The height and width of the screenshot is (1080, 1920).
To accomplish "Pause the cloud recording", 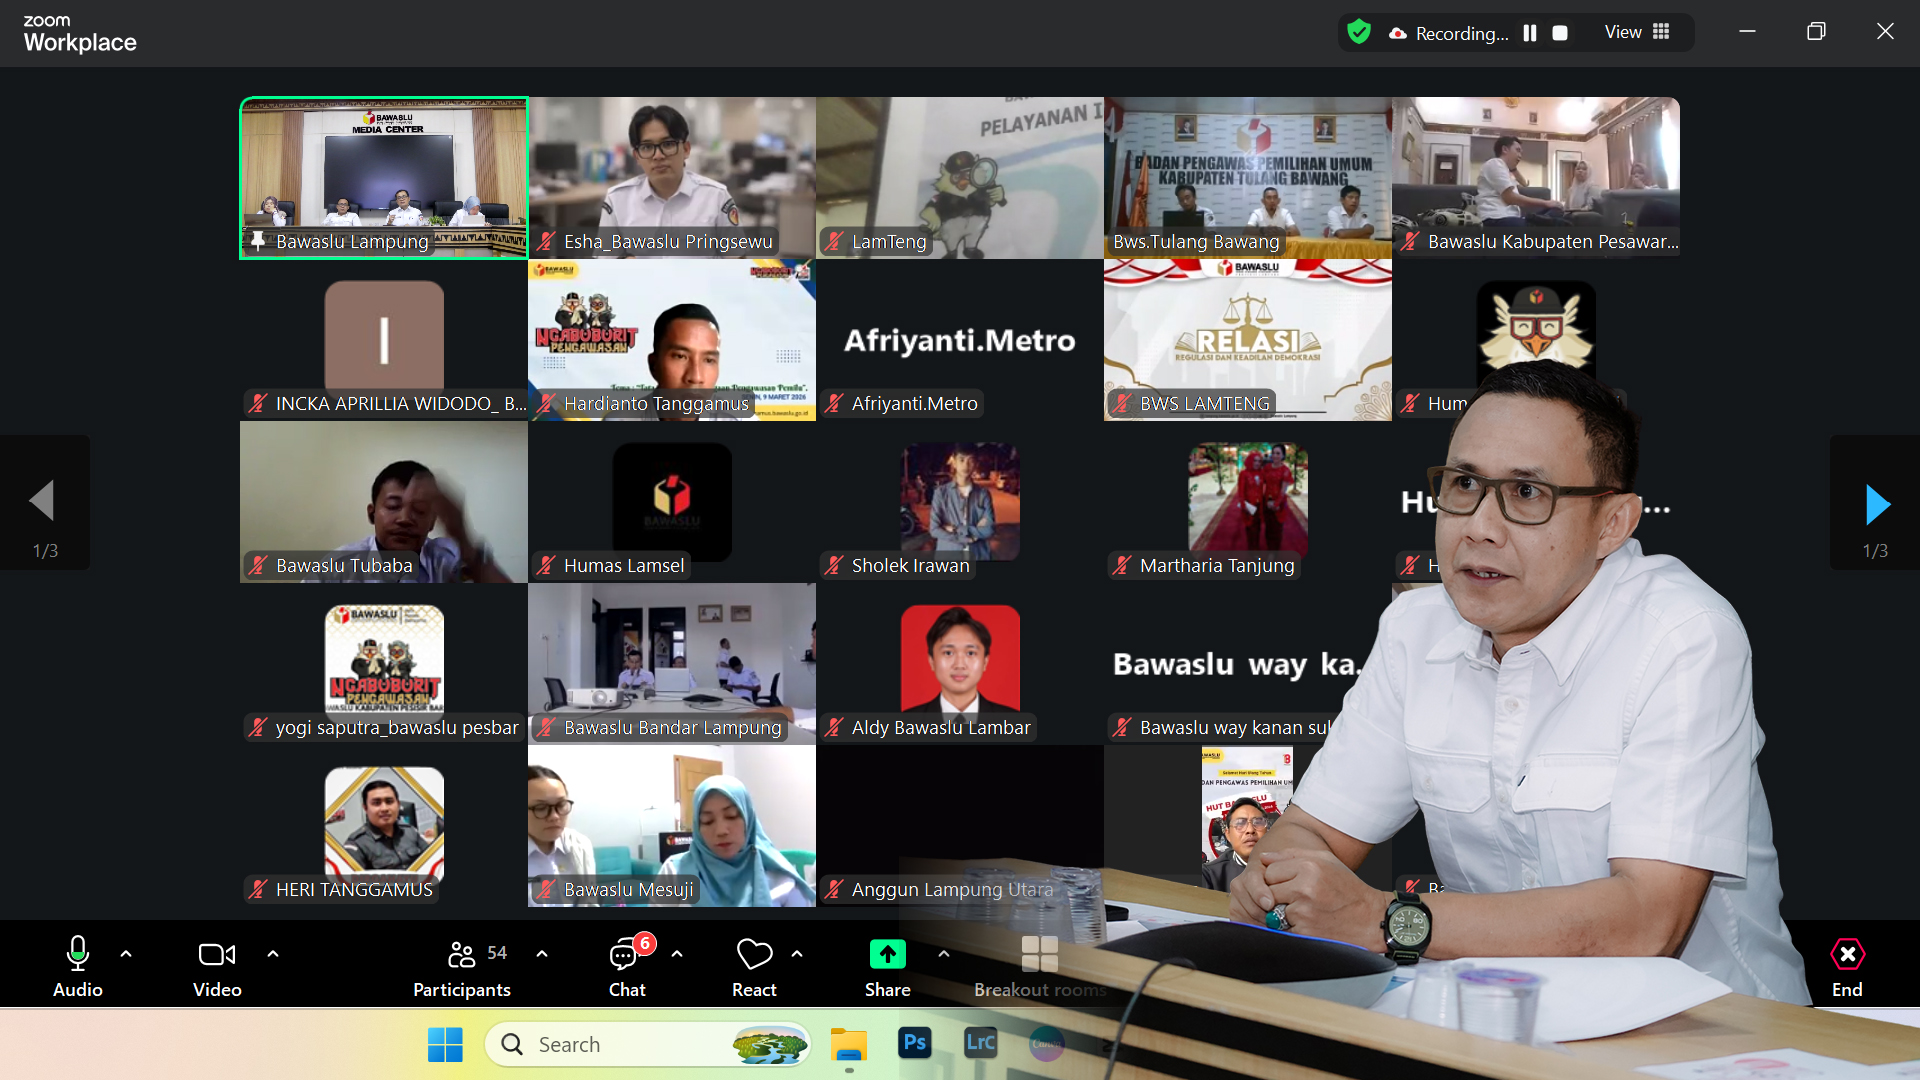I will (x=1529, y=33).
